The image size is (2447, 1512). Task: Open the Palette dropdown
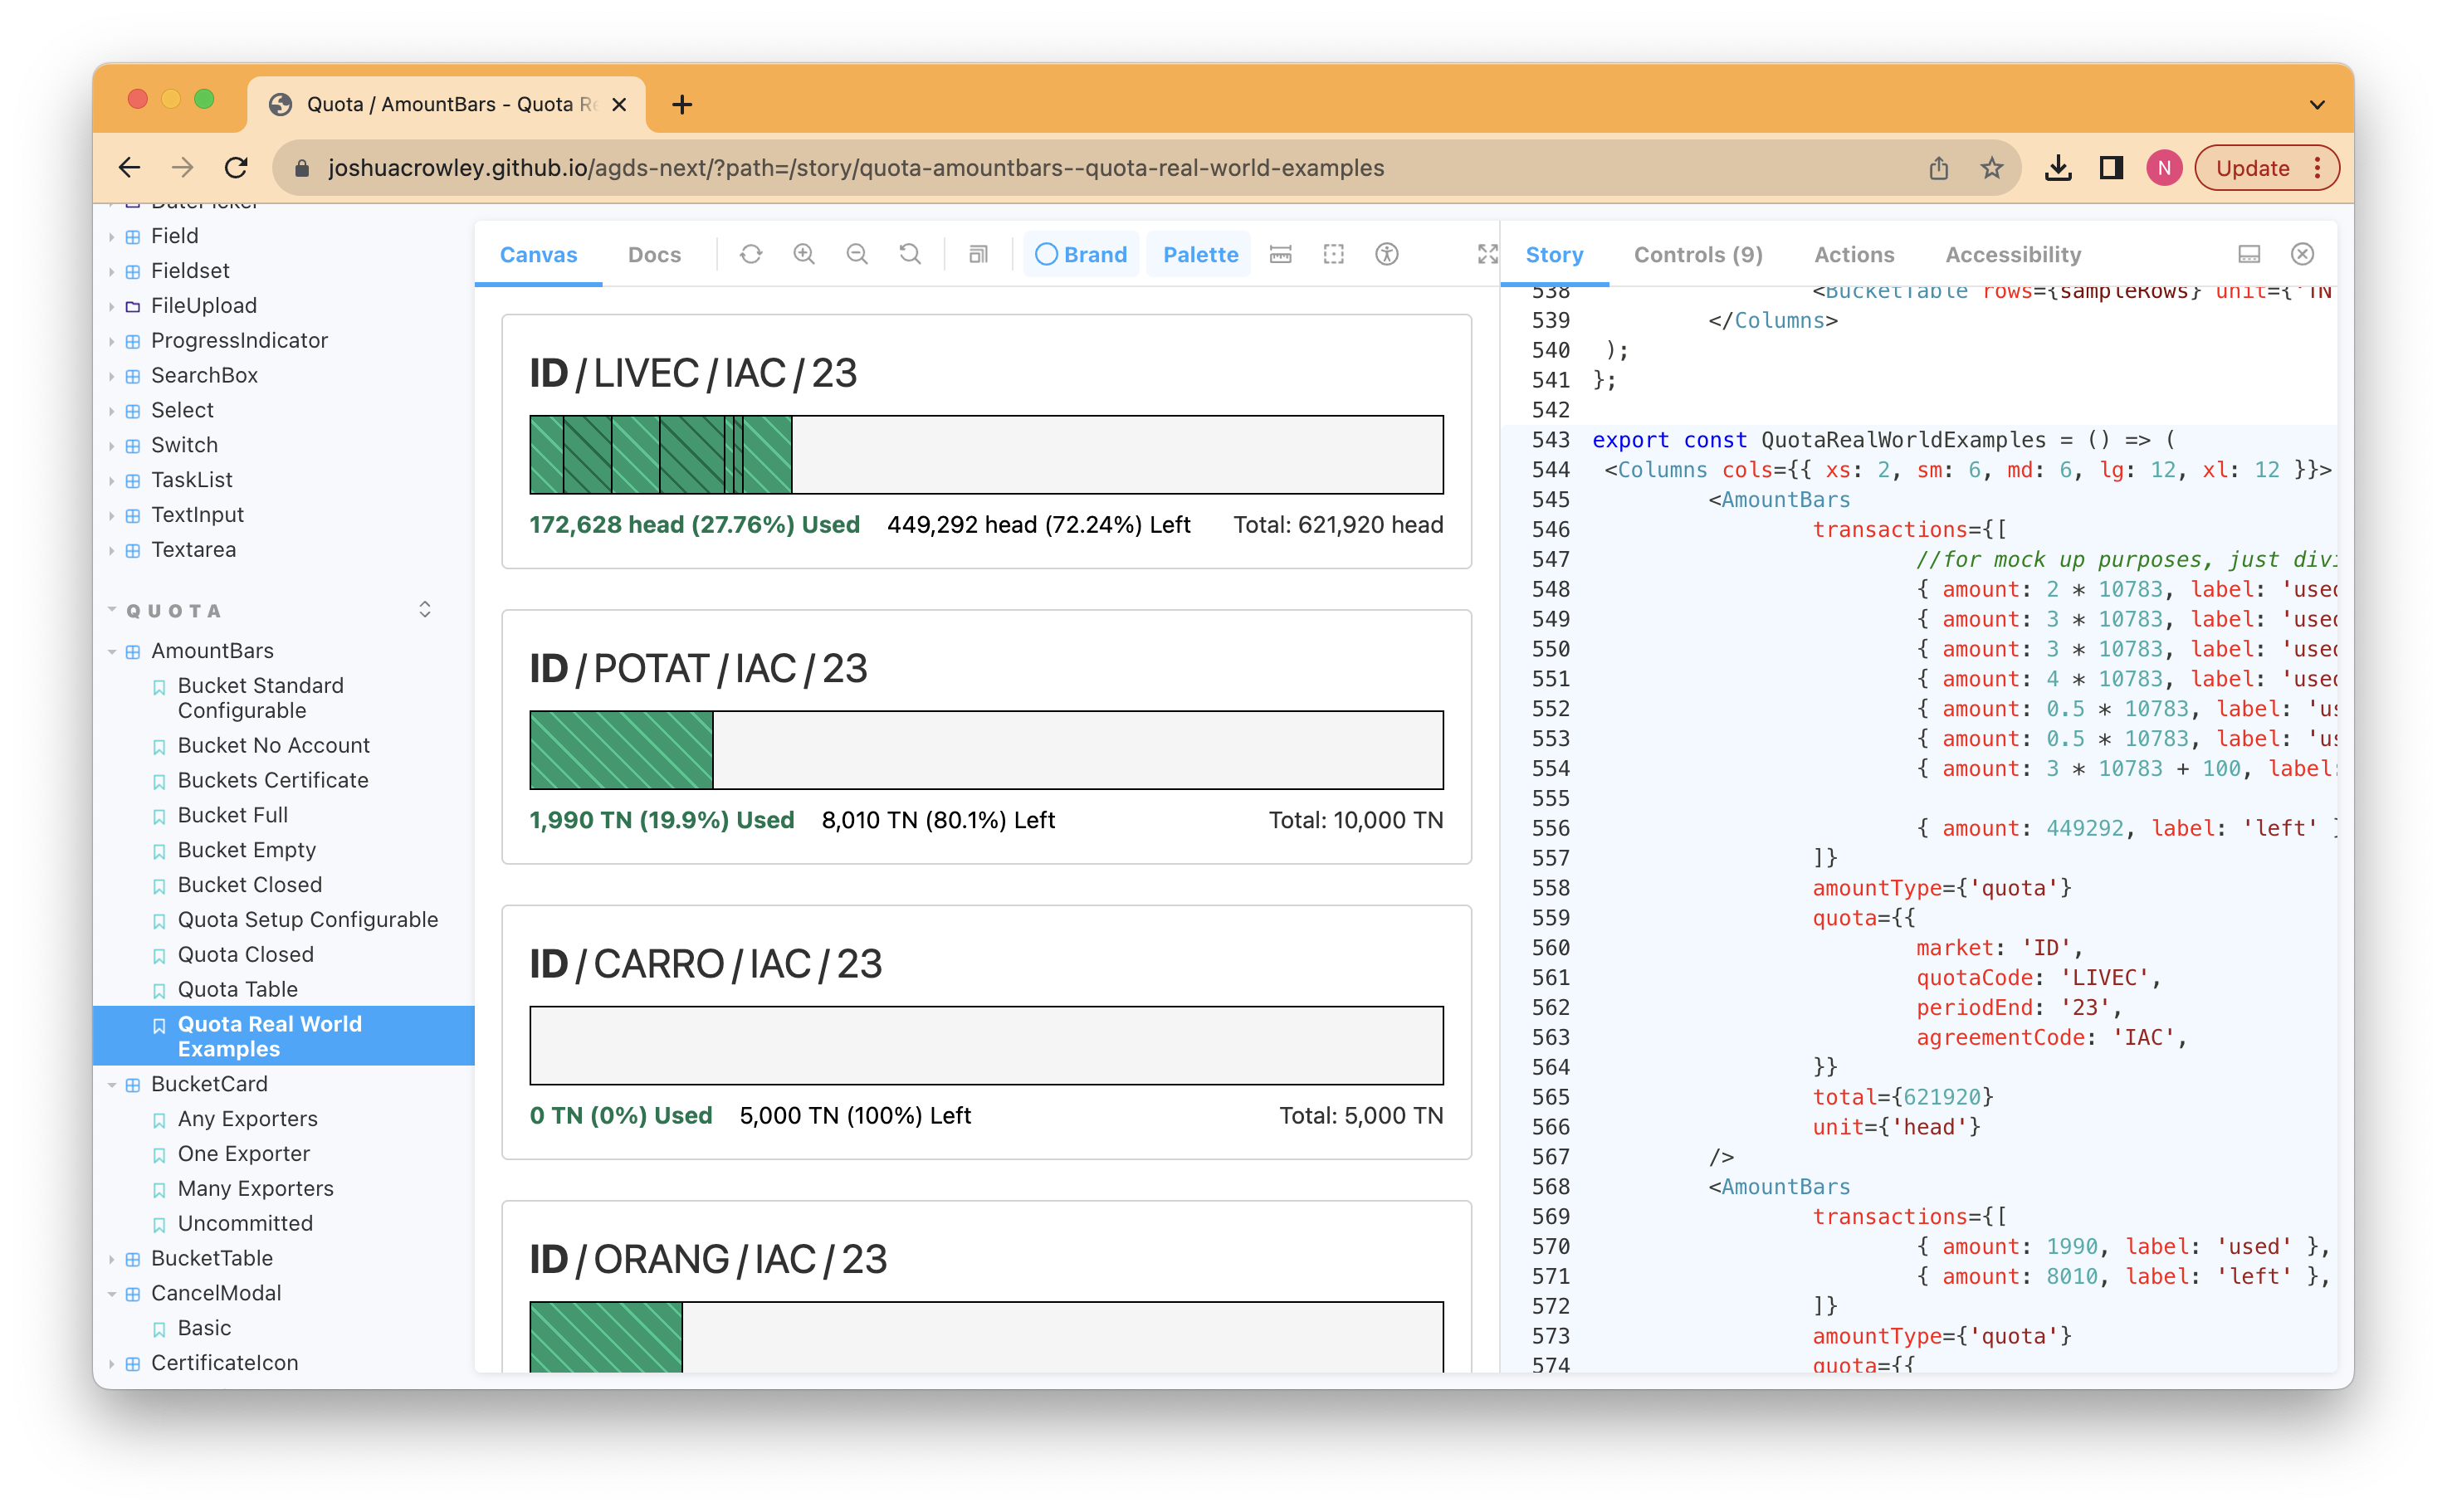click(x=1200, y=254)
